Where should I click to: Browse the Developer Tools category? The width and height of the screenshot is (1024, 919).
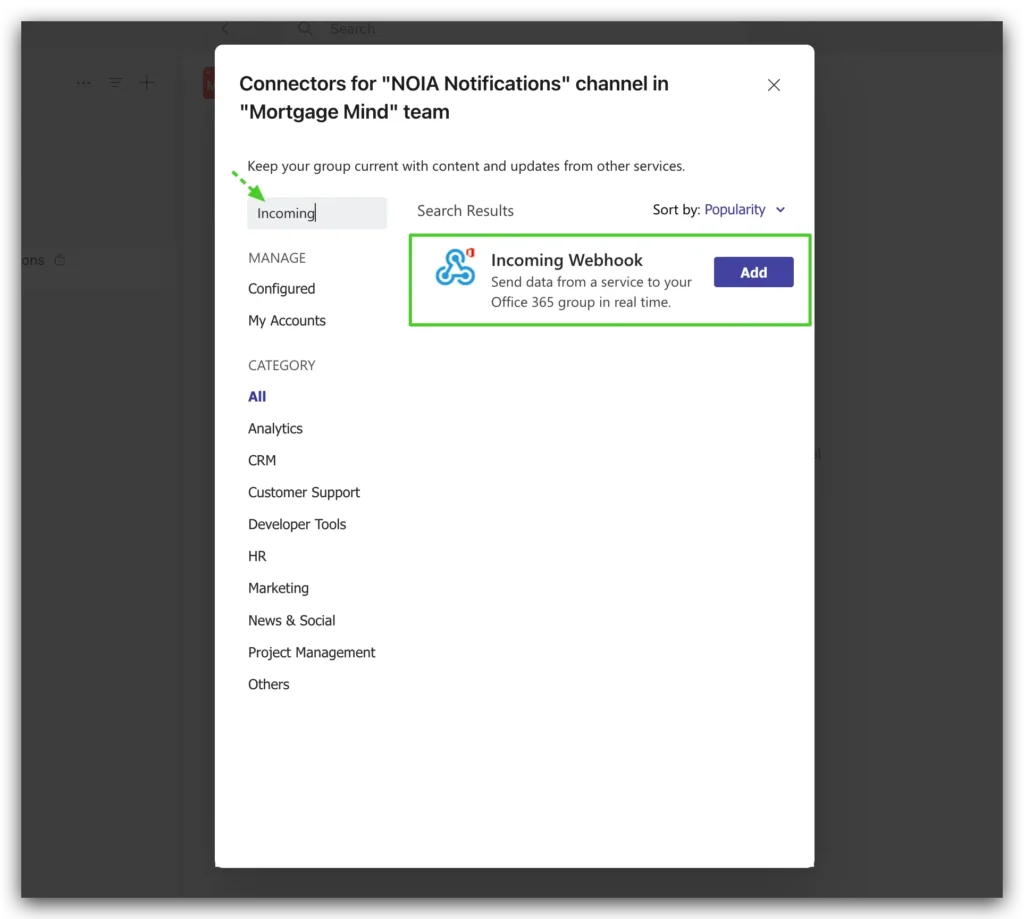click(297, 525)
